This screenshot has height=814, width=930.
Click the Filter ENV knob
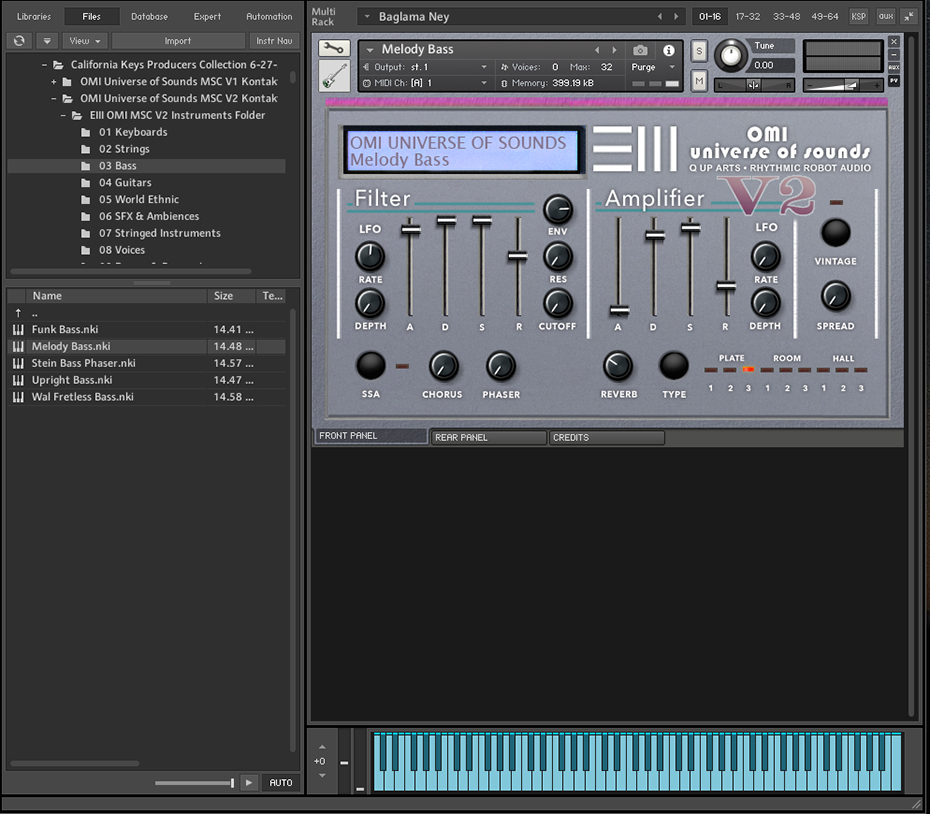click(558, 209)
